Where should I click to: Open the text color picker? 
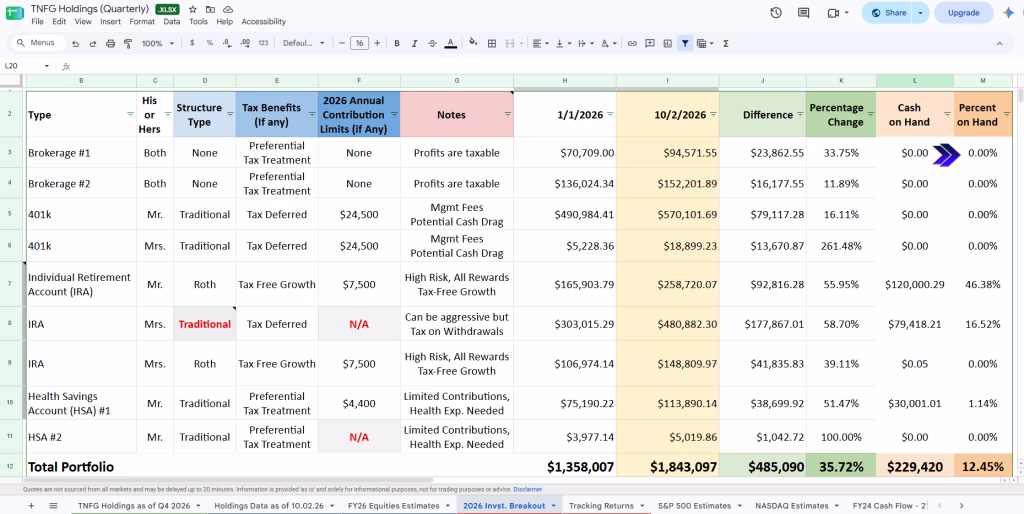[x=450, y=43]
